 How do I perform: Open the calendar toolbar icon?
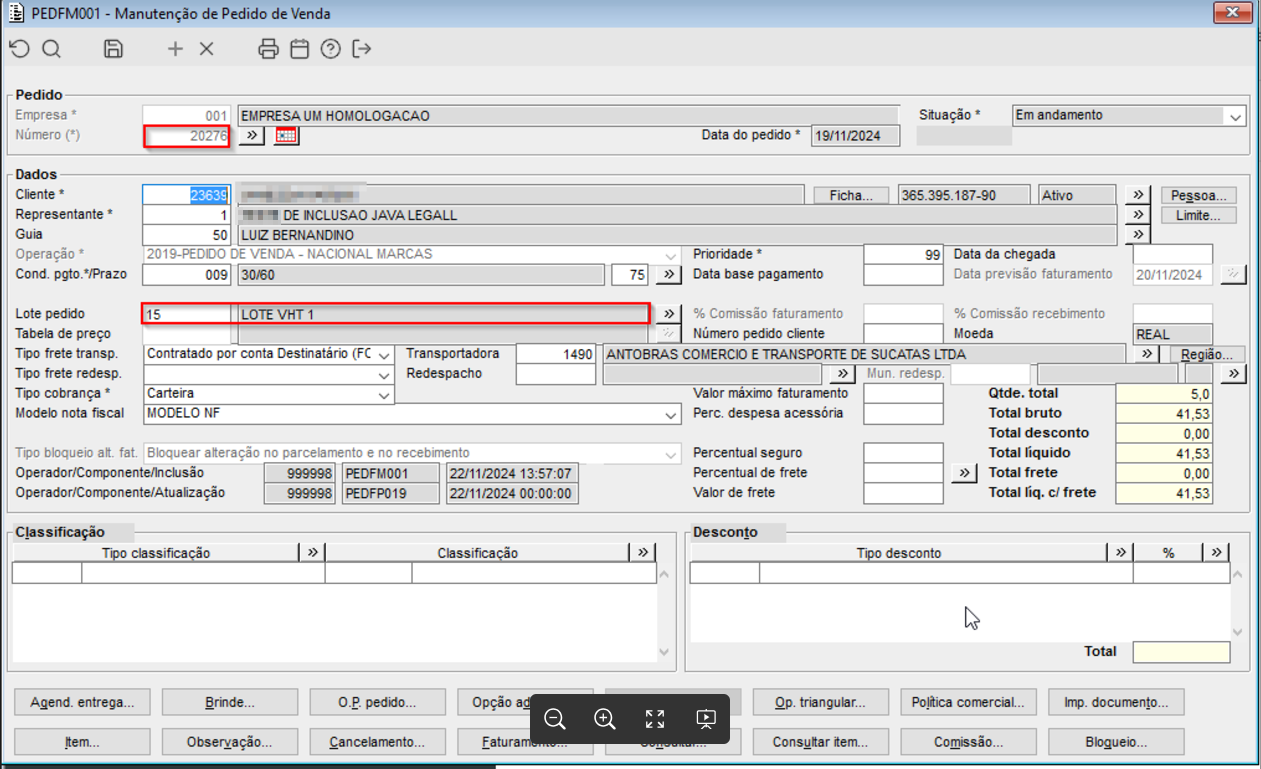pos(299,49)
